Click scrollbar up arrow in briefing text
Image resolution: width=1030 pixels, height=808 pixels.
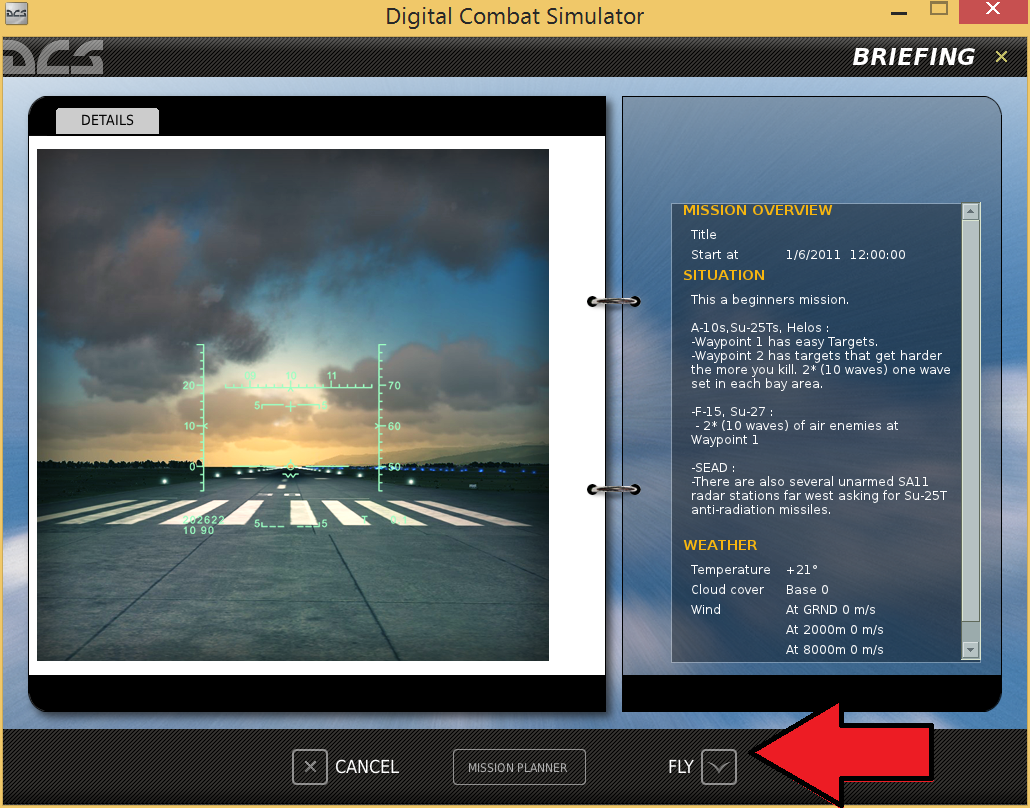pos(971,212)
